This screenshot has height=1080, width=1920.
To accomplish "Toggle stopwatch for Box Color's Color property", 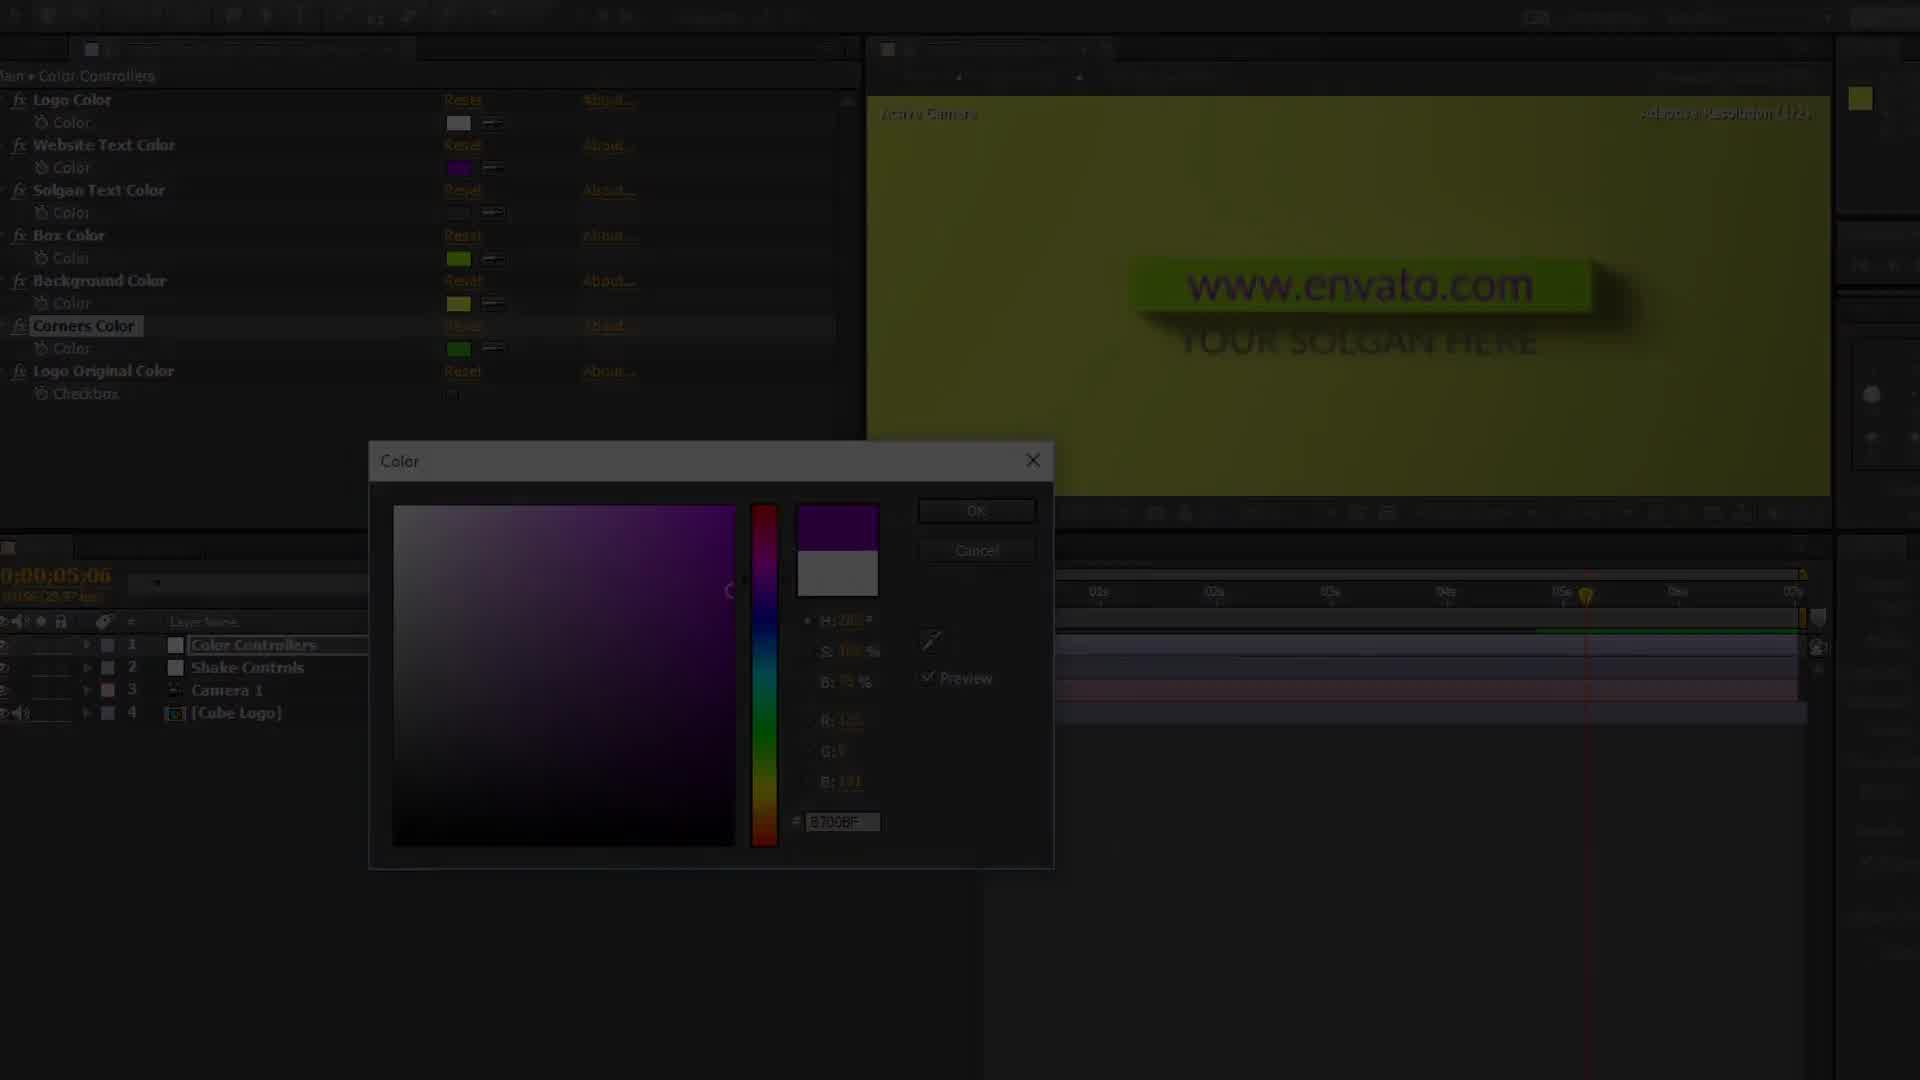I will coord(41,258).
